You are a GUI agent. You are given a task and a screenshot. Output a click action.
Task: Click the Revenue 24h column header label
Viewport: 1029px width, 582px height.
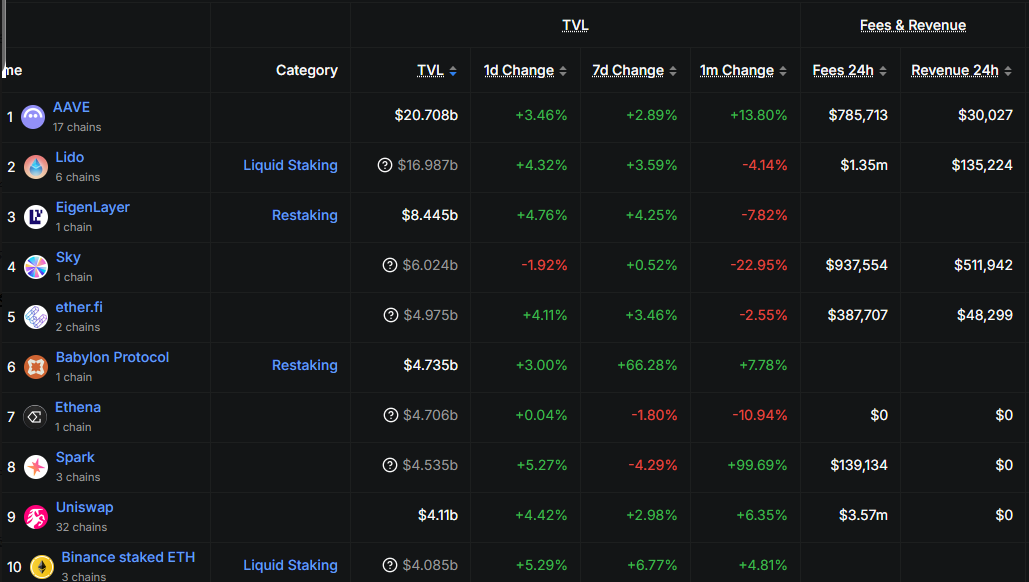point(955,70)
